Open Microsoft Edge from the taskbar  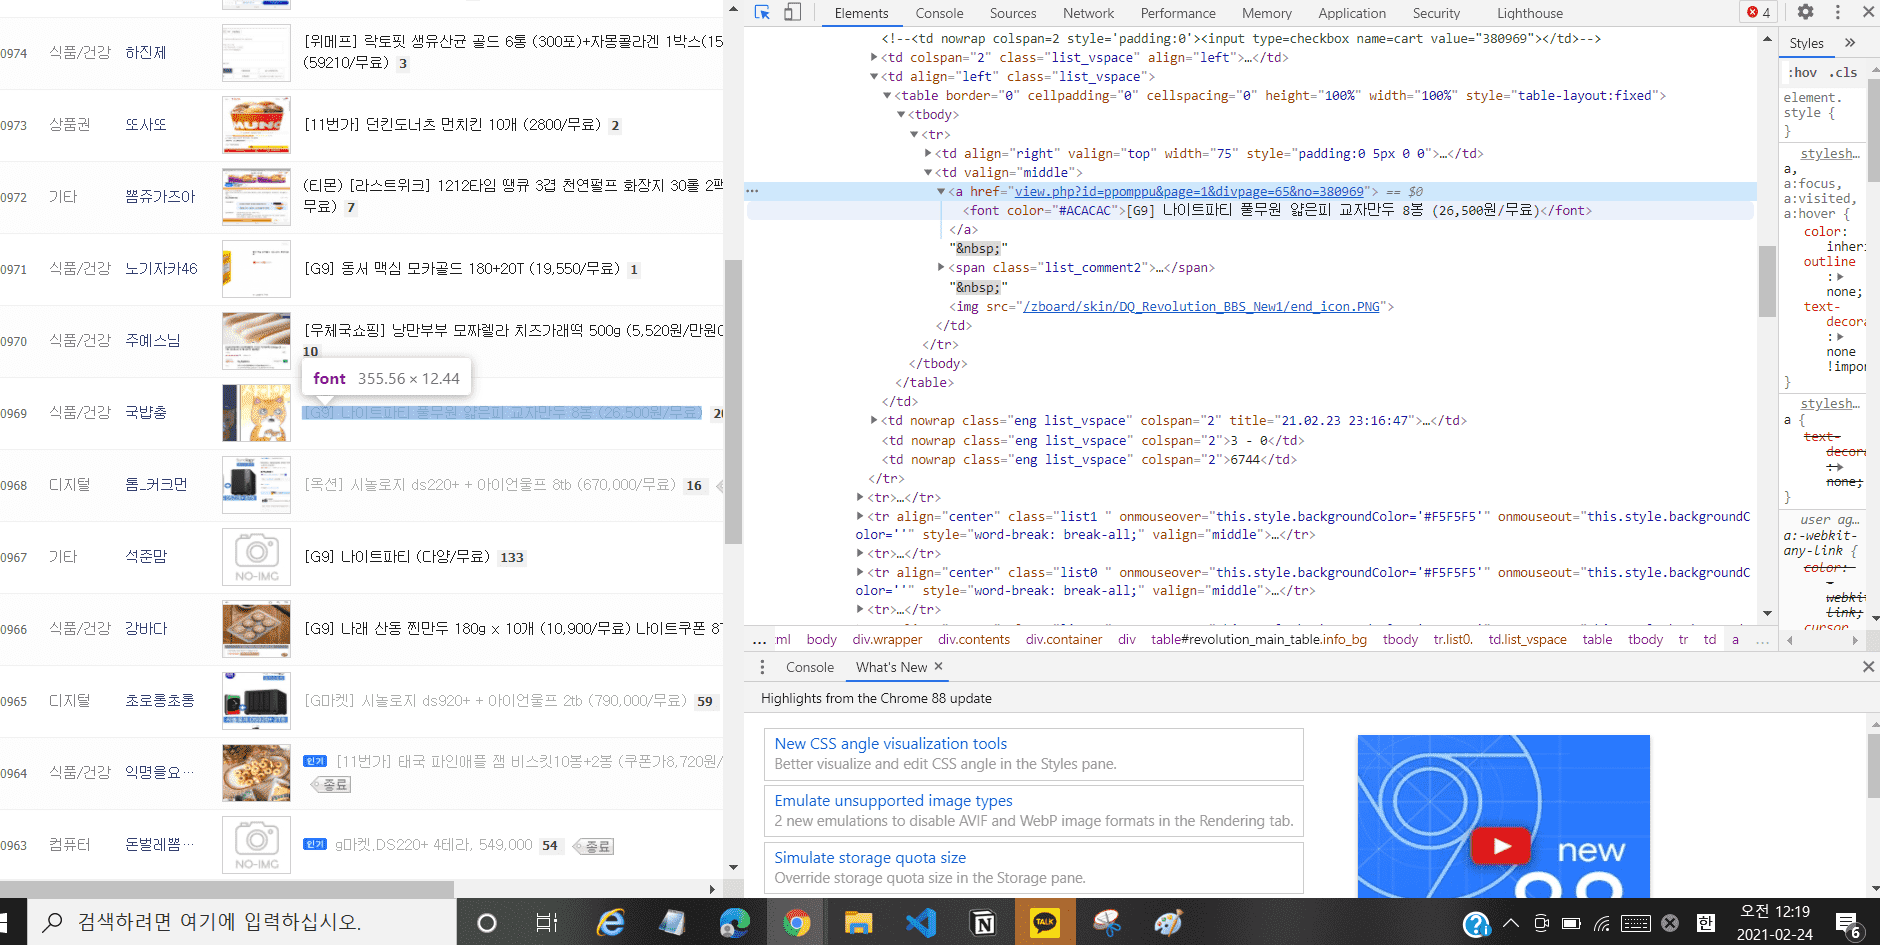735,922
